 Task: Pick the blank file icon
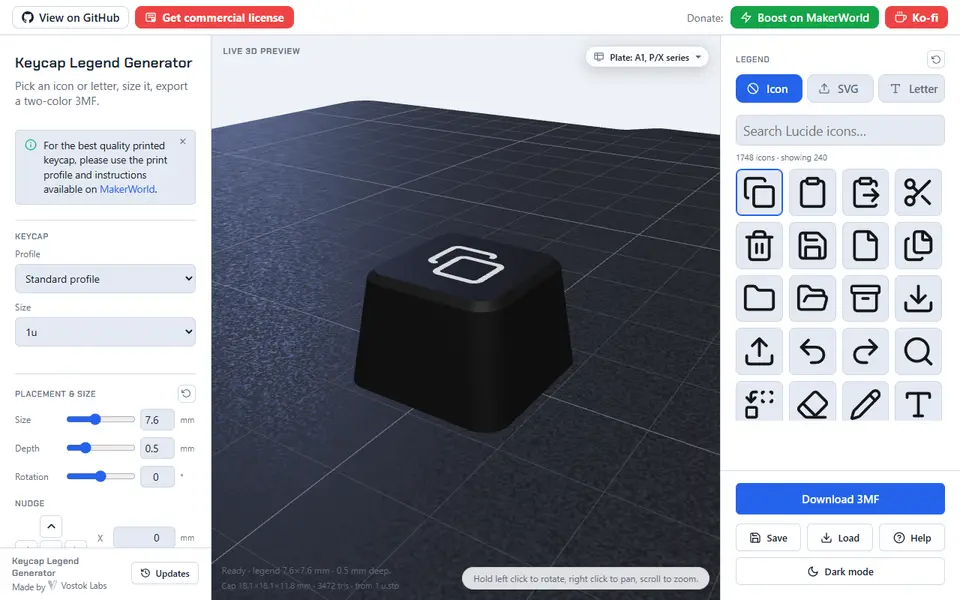pyautogui.click(x=864, y=246)
